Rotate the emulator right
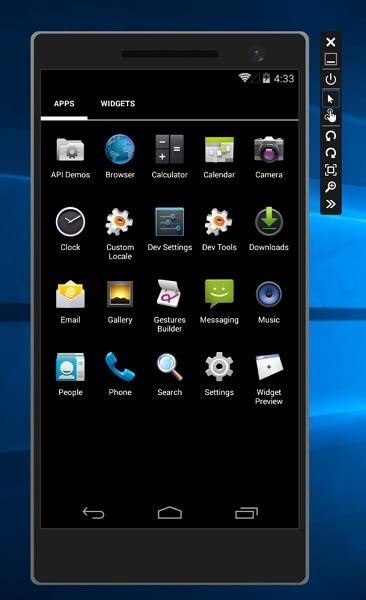Screen dimensions: 366x600 [331, 153]
